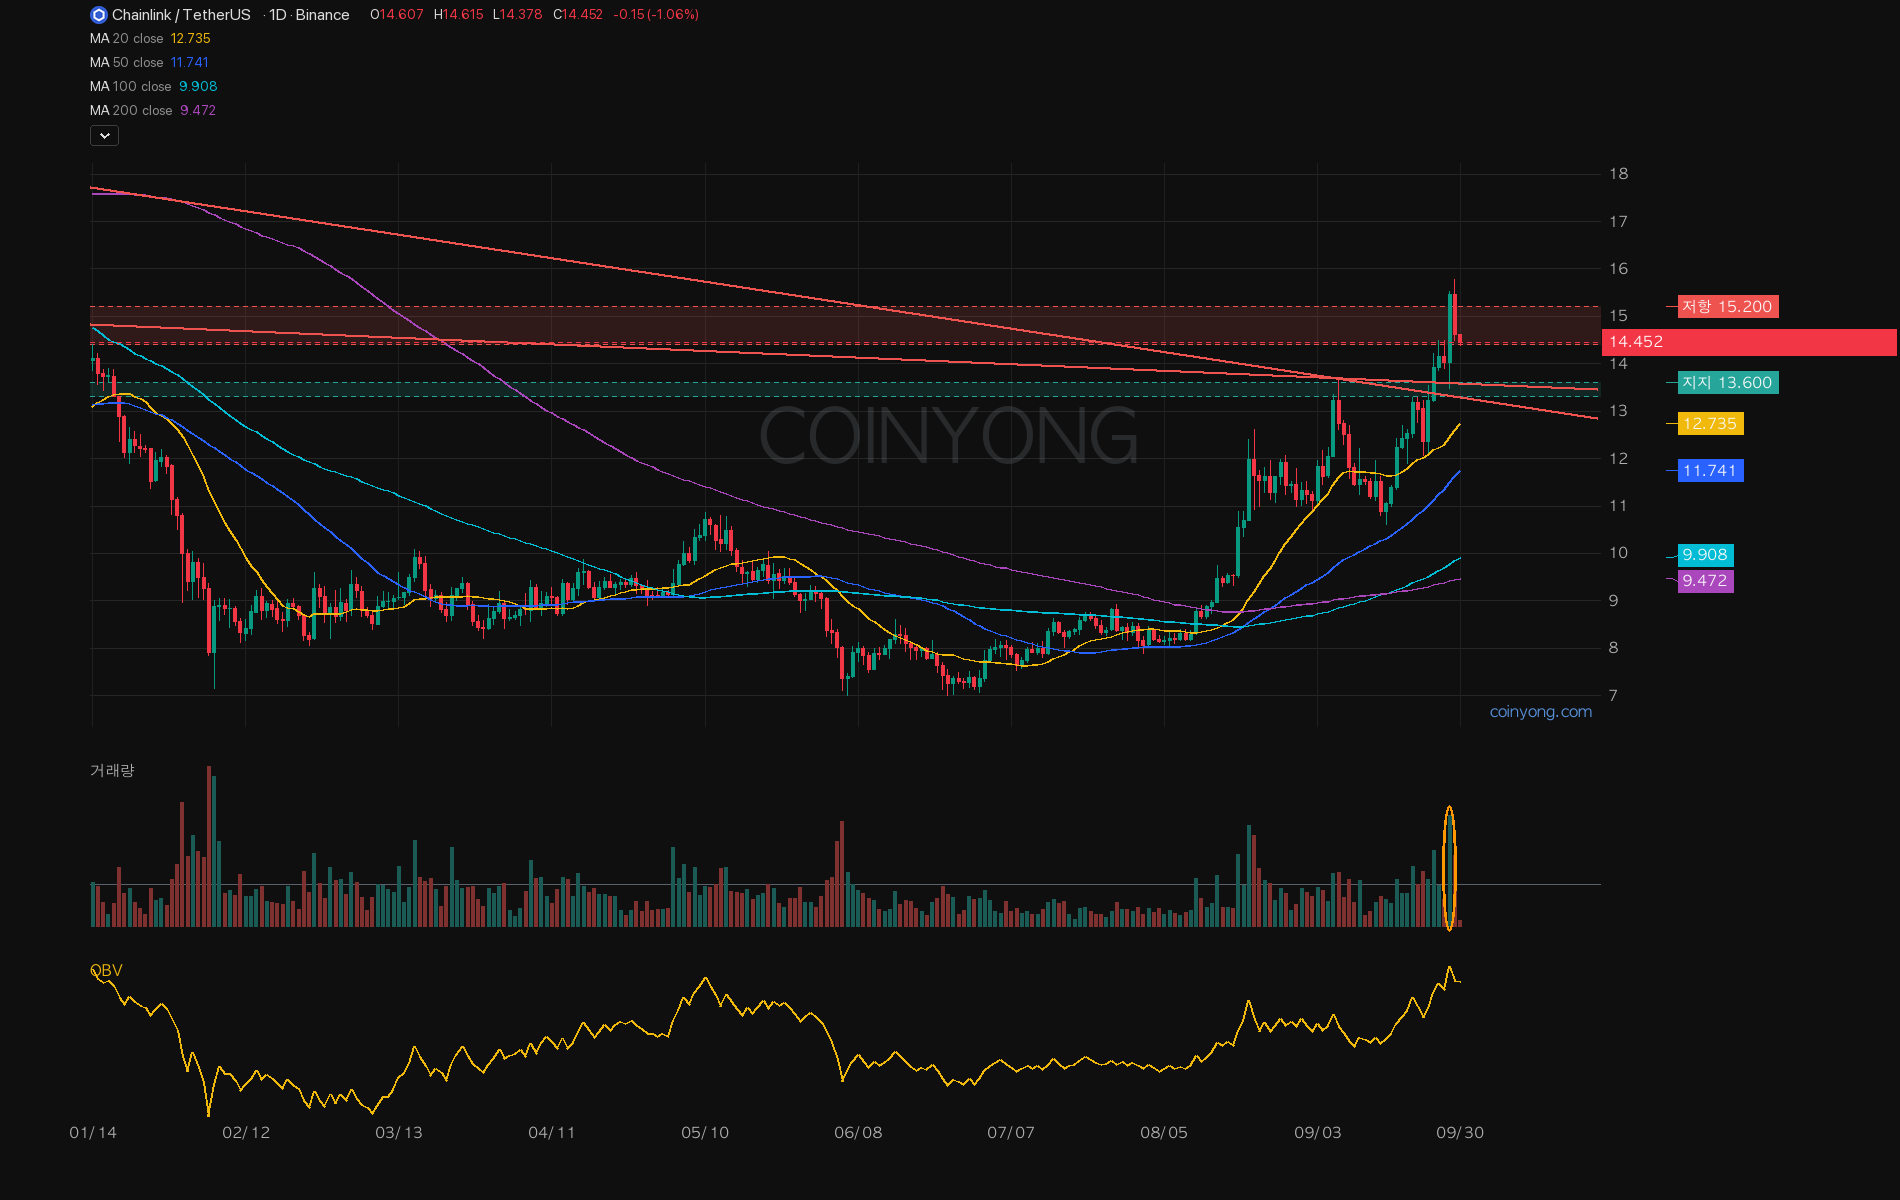Click the 10 tick on price axis
1900x1200 pixels.
1618,553
